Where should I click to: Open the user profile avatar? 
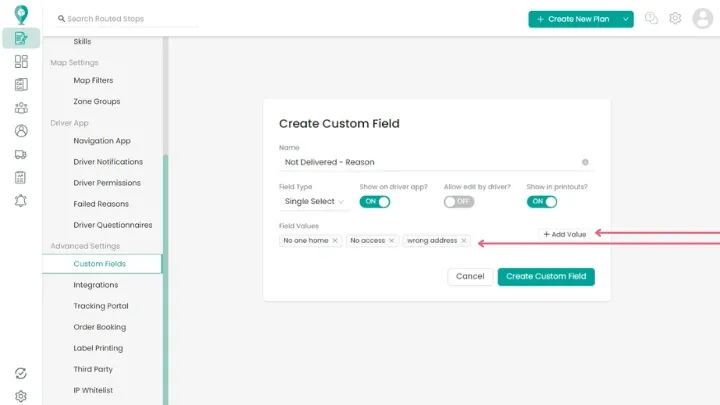(x=702, y=18)
